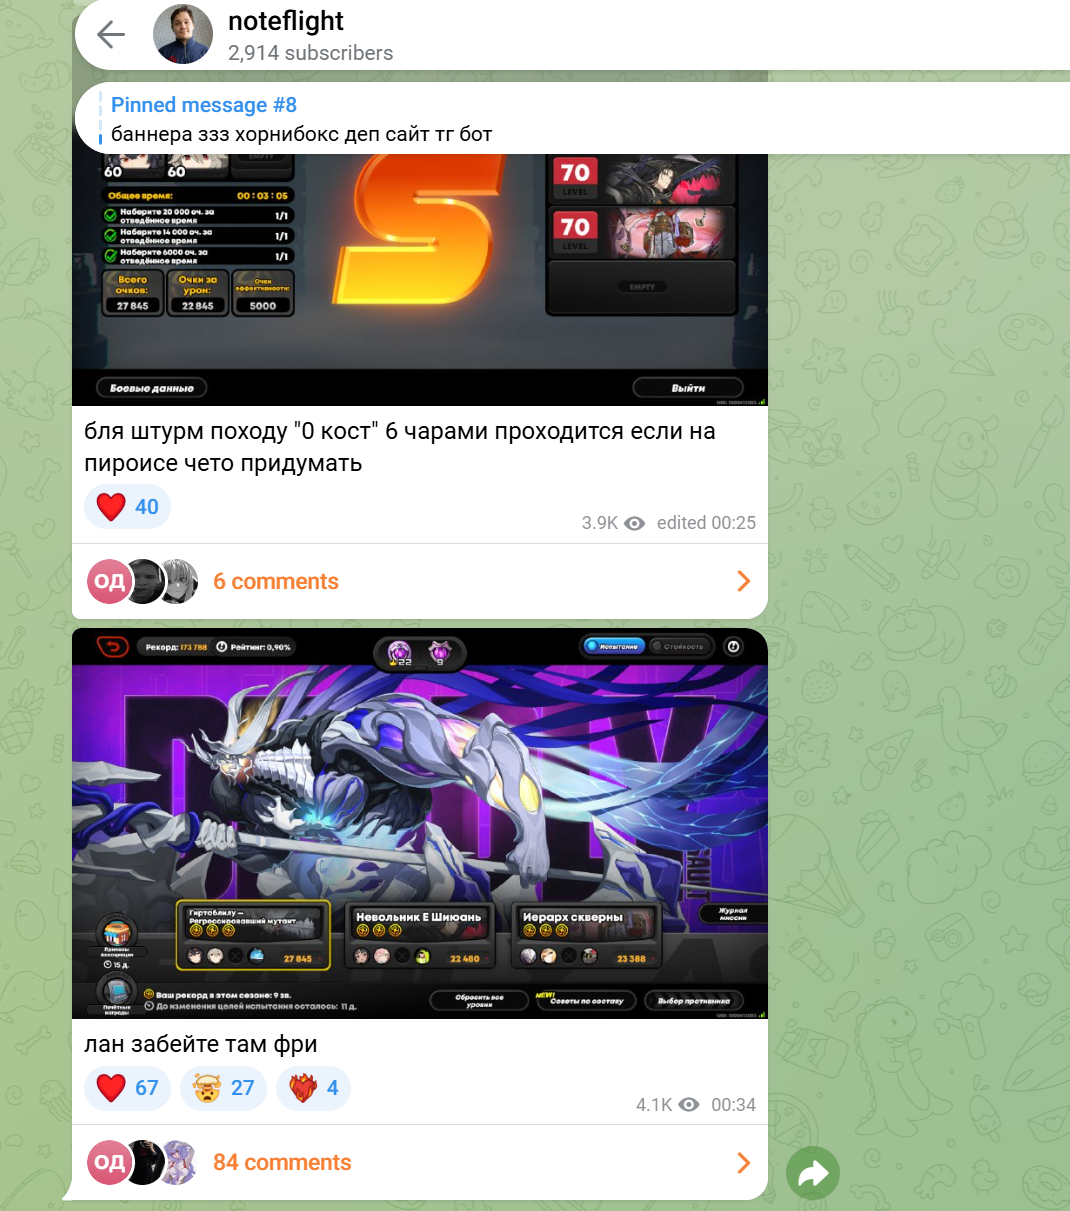Click the Стойкость toggle in second screenshot
The image size is (1070, 1211).
(x=679, y=647)
